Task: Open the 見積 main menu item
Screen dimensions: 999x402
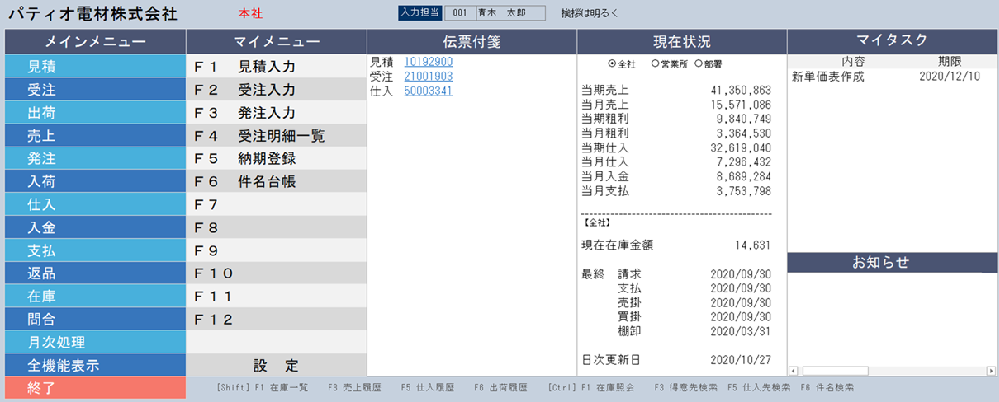Action: click(x=94, y=67)
